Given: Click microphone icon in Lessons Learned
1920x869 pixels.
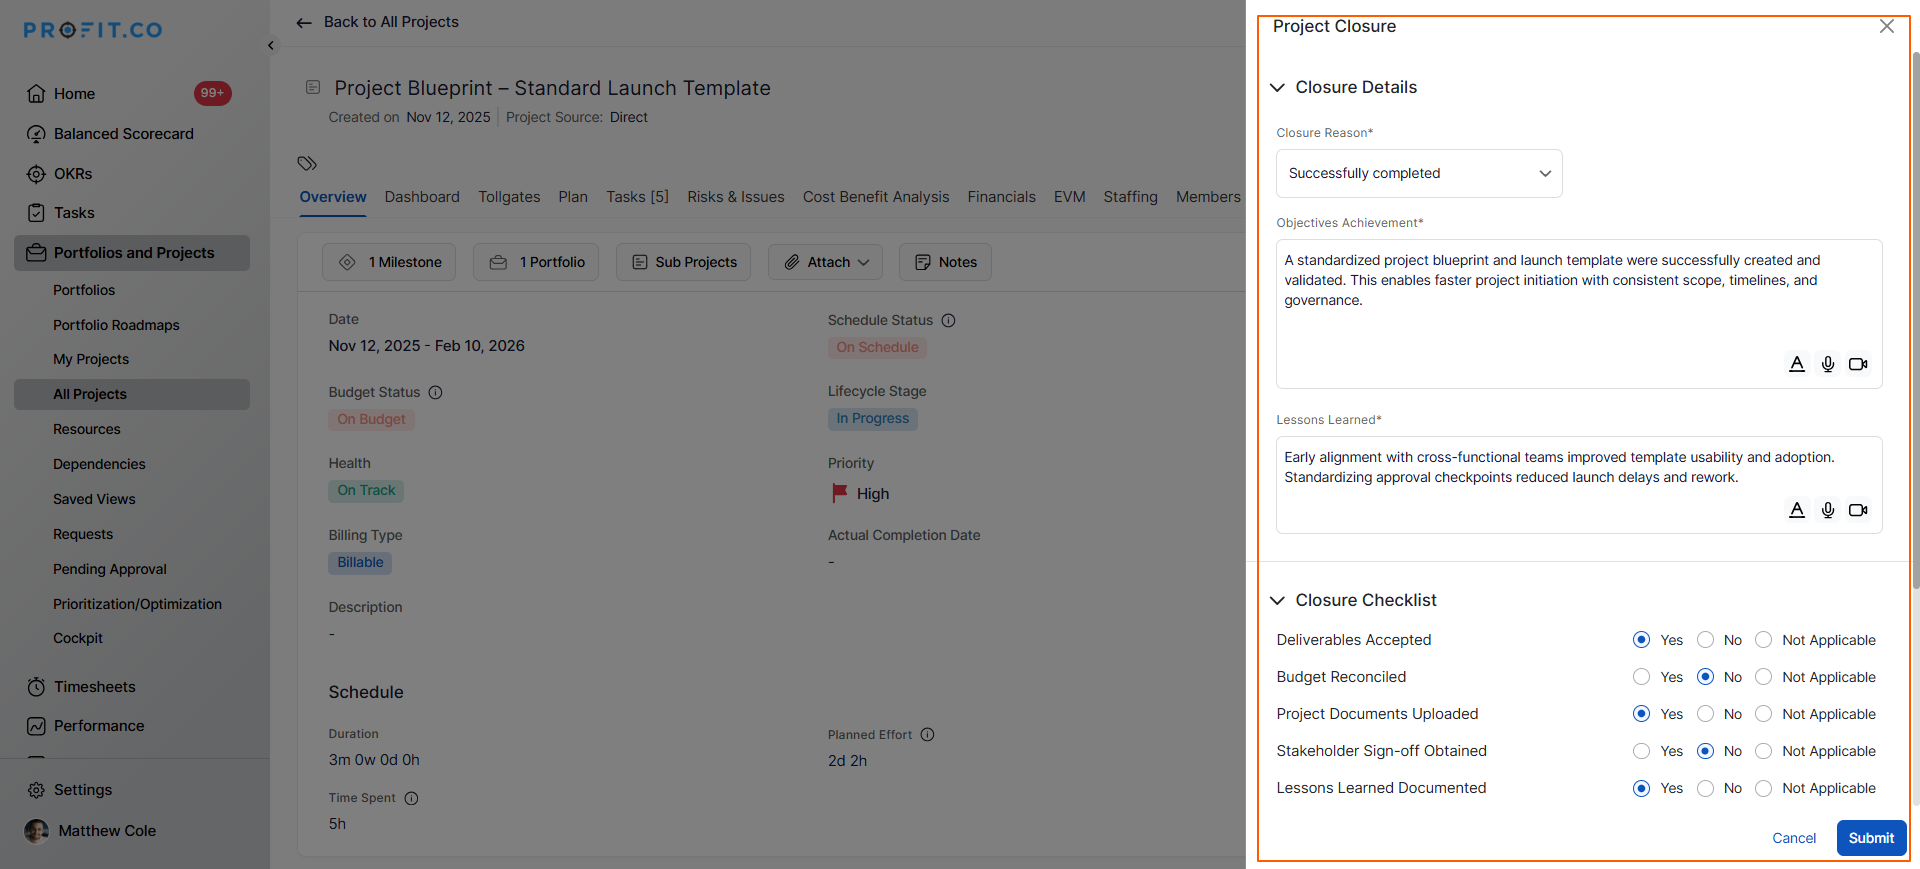Looking at the screenshot, I should click(x=1828, y=510).
